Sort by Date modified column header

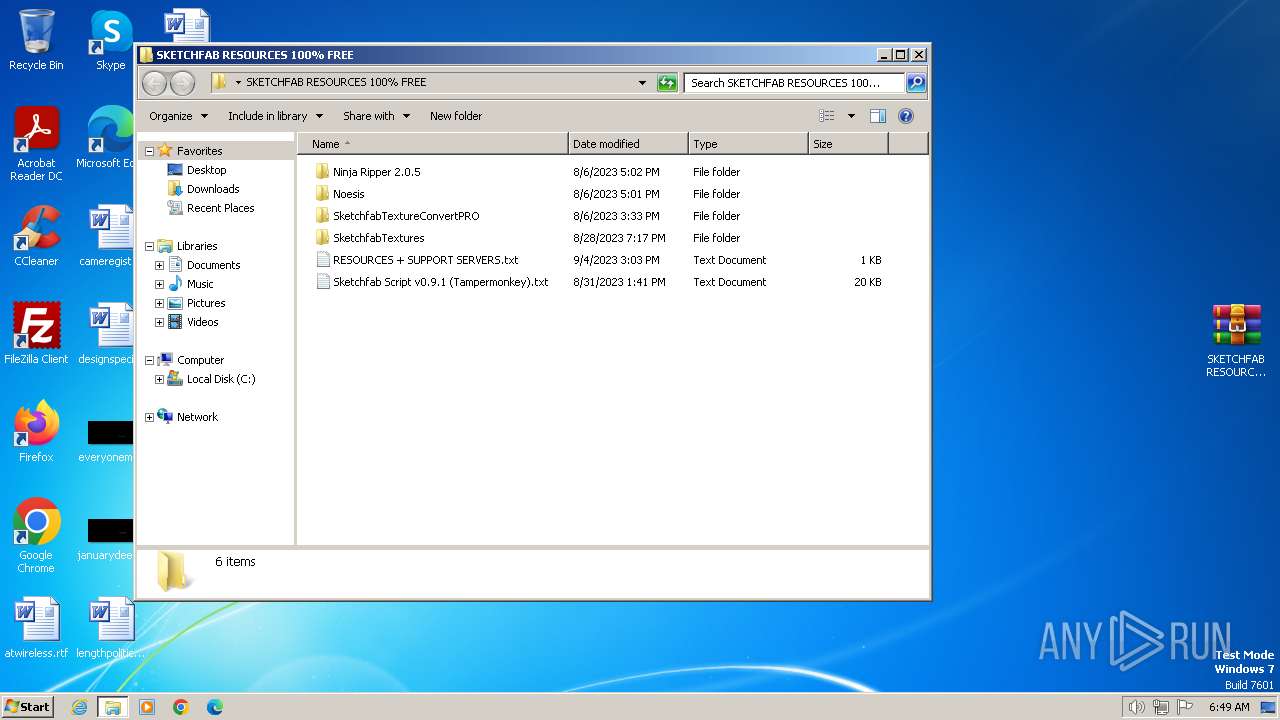pyautogui.click(x=627, y=144)
